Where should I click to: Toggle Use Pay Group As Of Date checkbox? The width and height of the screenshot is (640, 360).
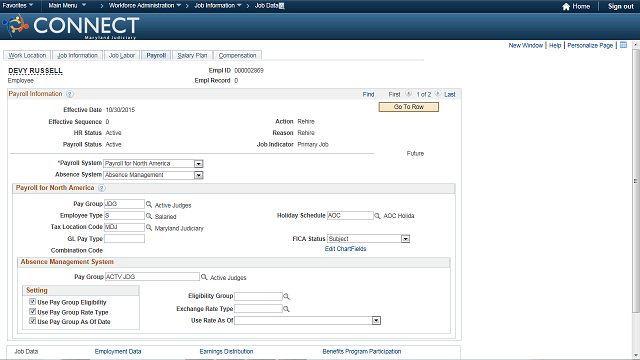pos(33,321)
